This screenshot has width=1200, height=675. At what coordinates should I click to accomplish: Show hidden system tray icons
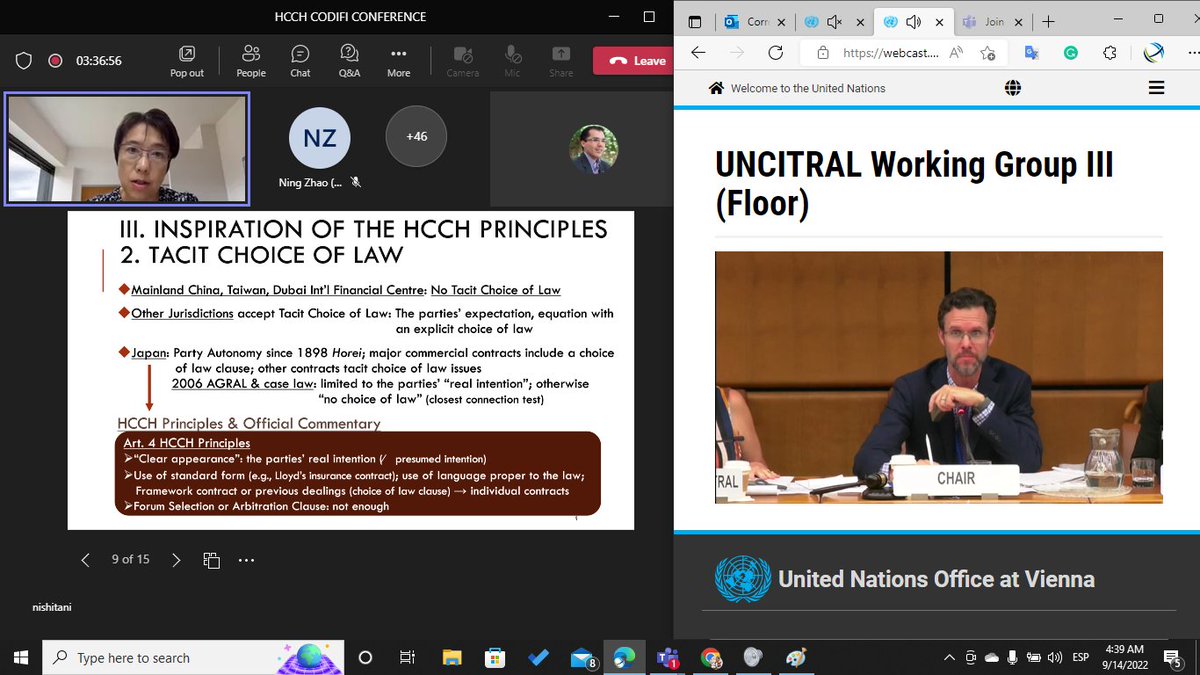point(949,657)
